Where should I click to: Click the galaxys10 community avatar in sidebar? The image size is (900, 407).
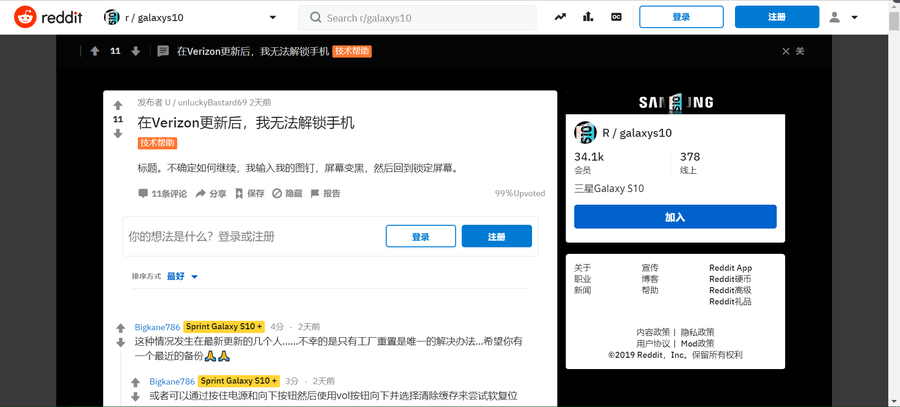585,133
